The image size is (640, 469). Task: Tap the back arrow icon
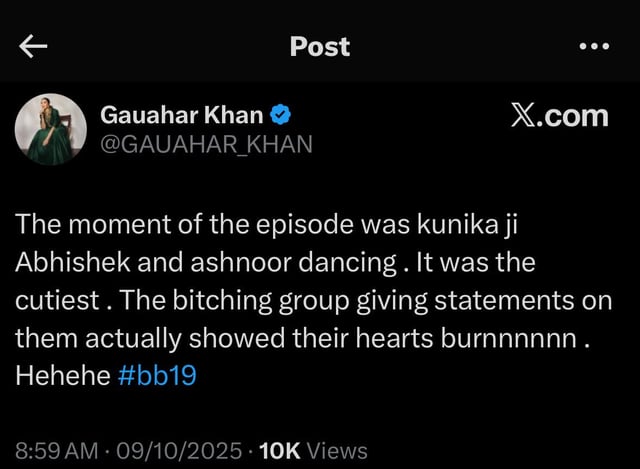pos(35,47)
